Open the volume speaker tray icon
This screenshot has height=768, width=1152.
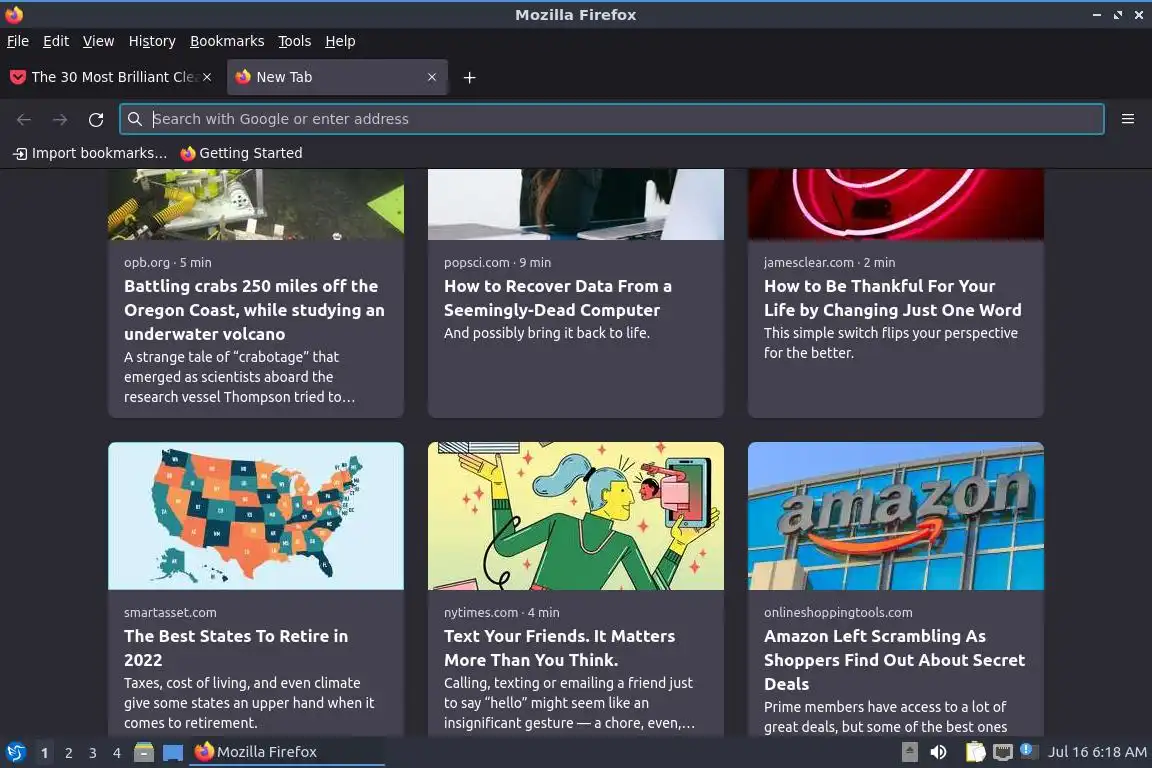point(938,752)
